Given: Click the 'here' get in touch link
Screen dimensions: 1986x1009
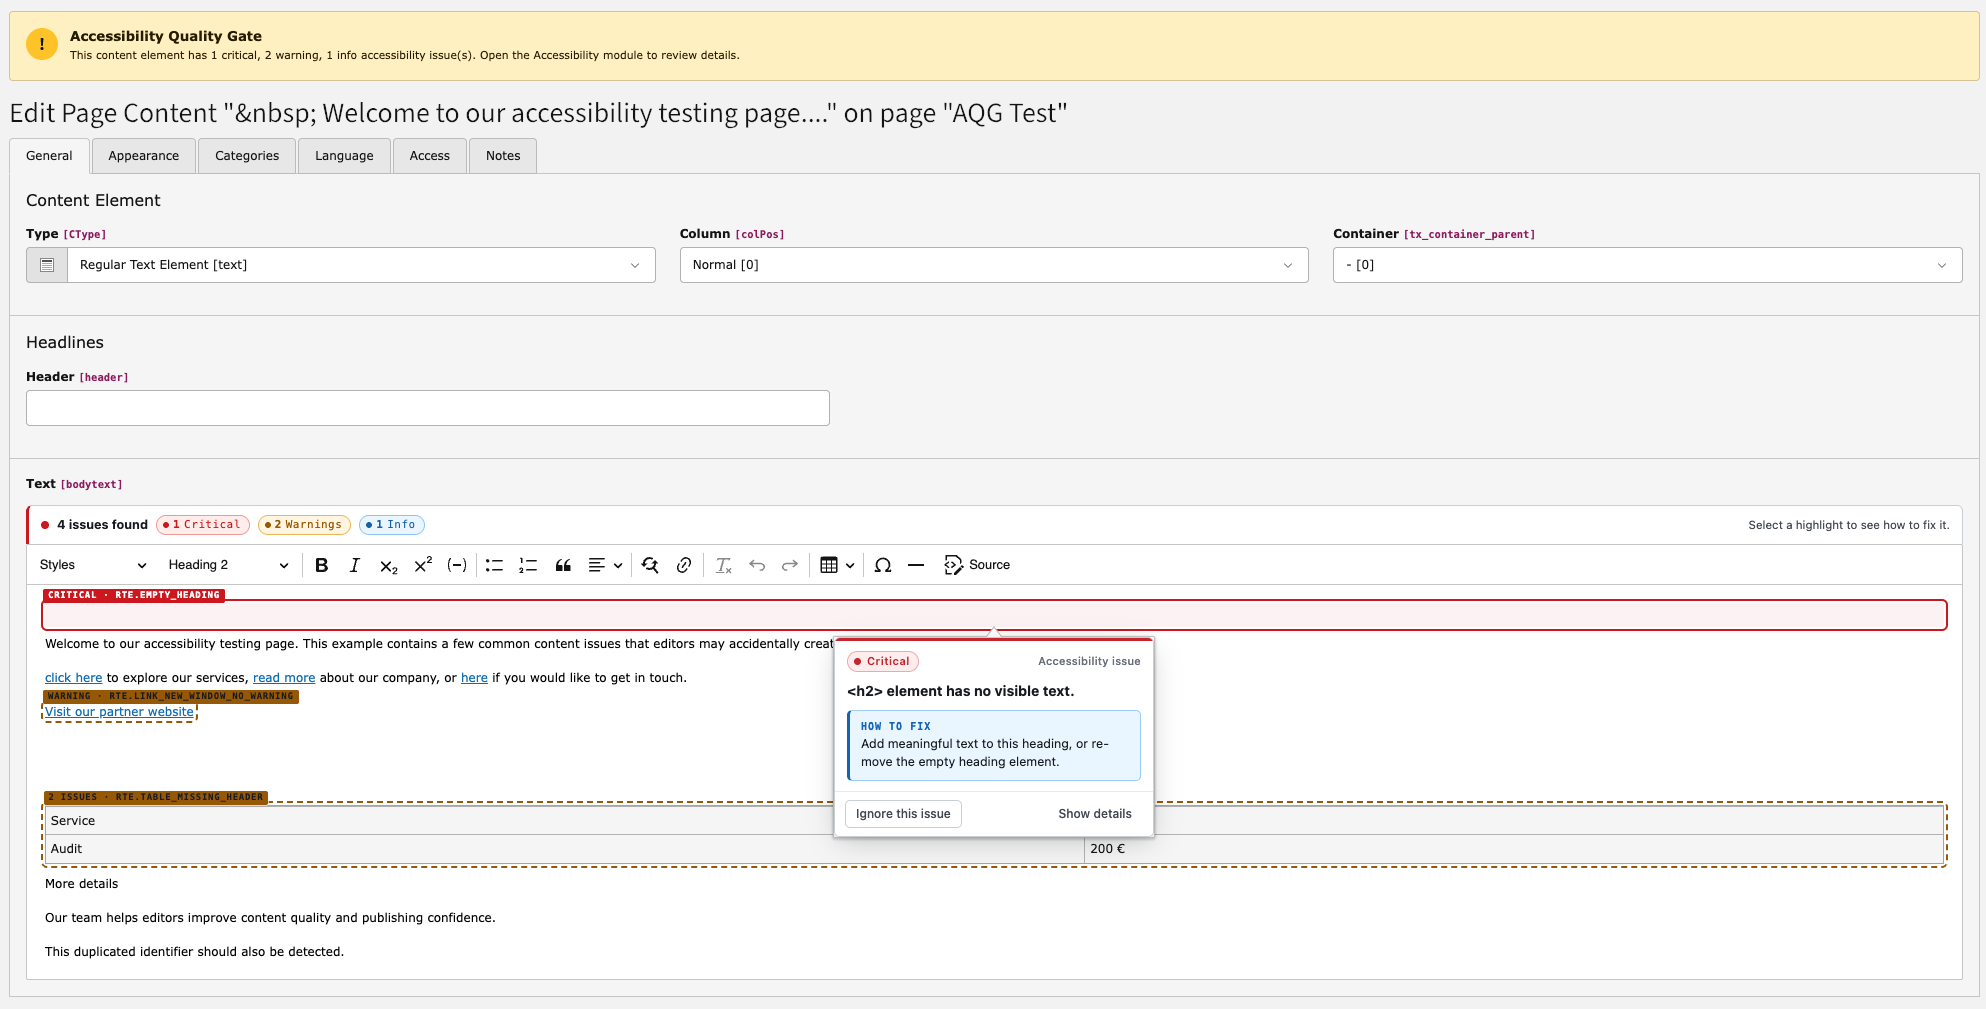Looking at the screenshot, I should [474, 678].
